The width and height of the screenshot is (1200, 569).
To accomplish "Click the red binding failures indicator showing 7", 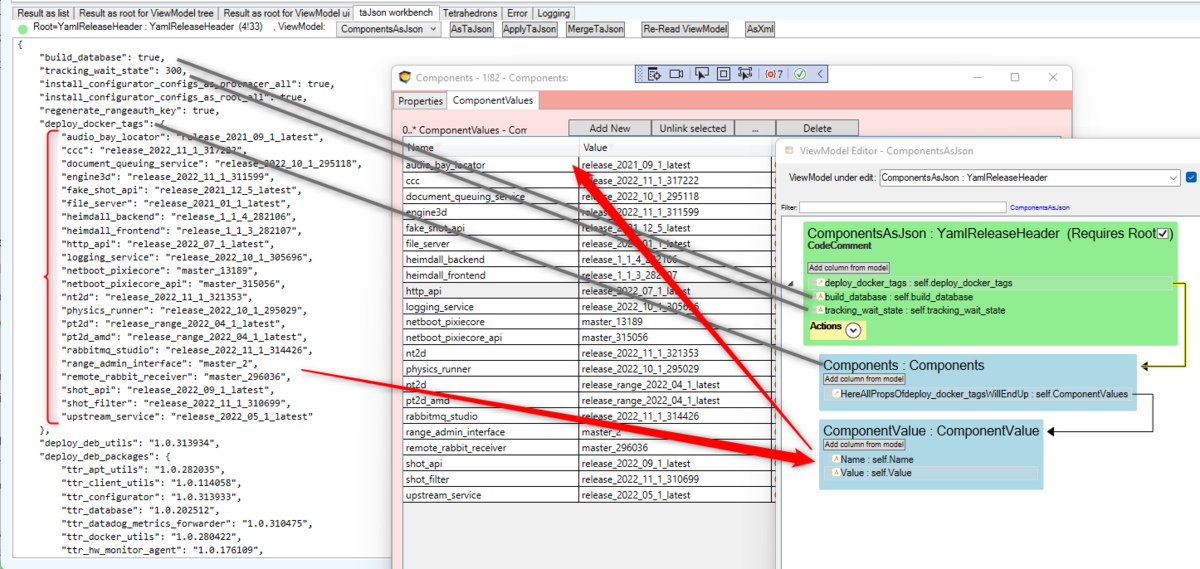I will (773, 74).
